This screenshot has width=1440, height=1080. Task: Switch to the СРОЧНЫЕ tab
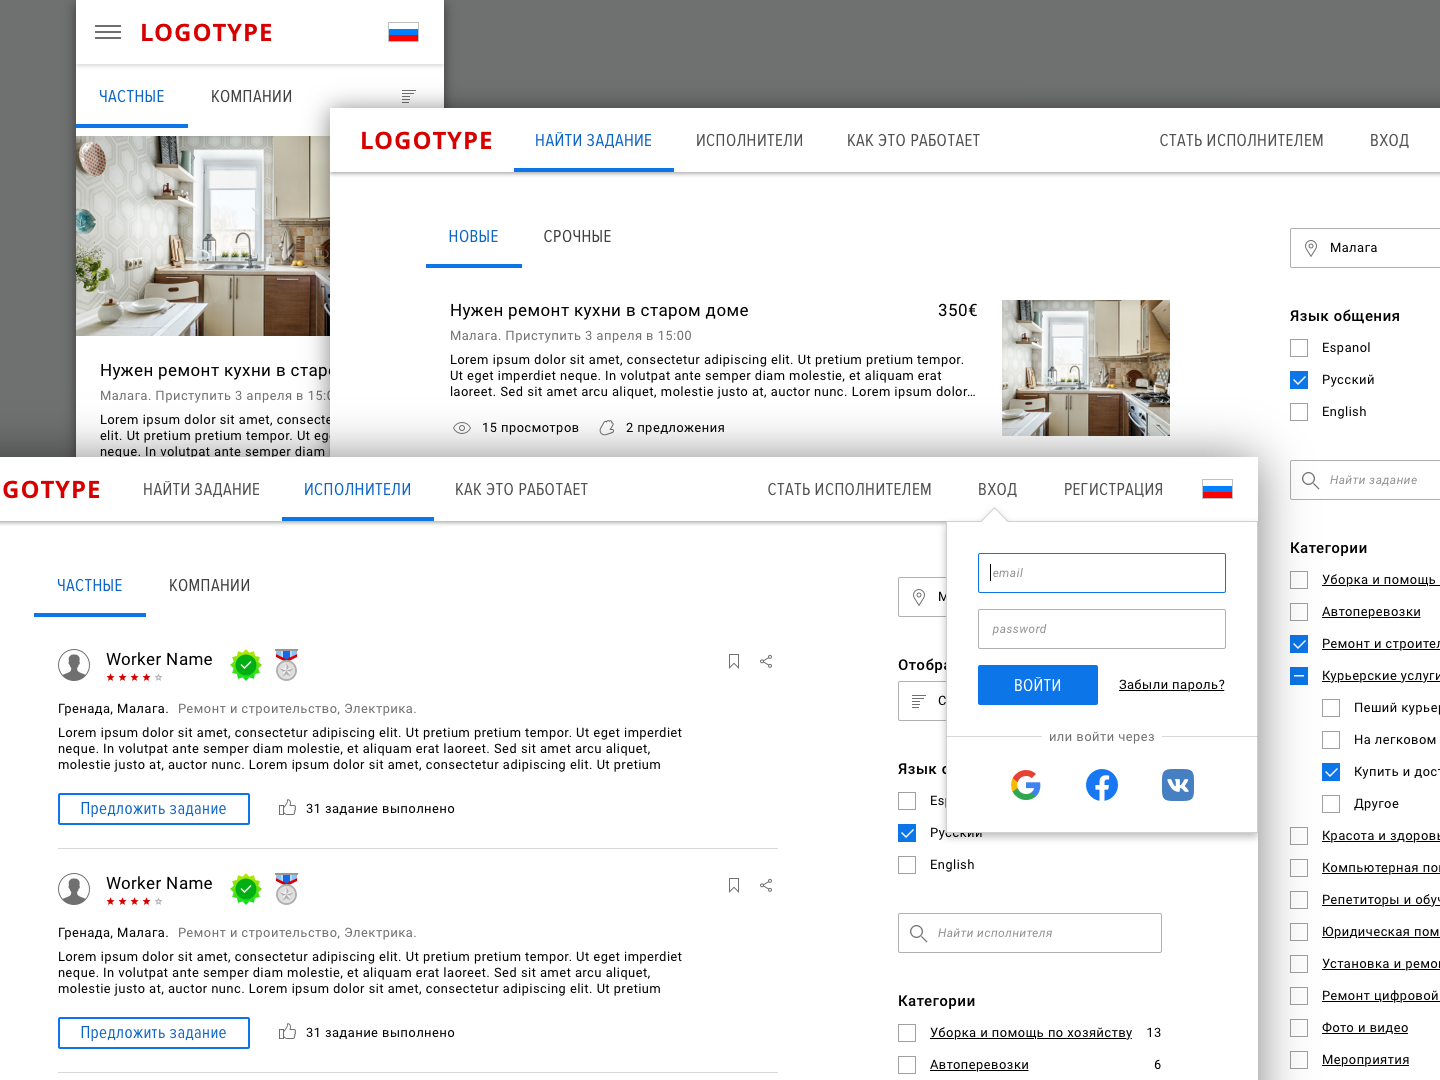pyautogui.click(x=577, y=237)
